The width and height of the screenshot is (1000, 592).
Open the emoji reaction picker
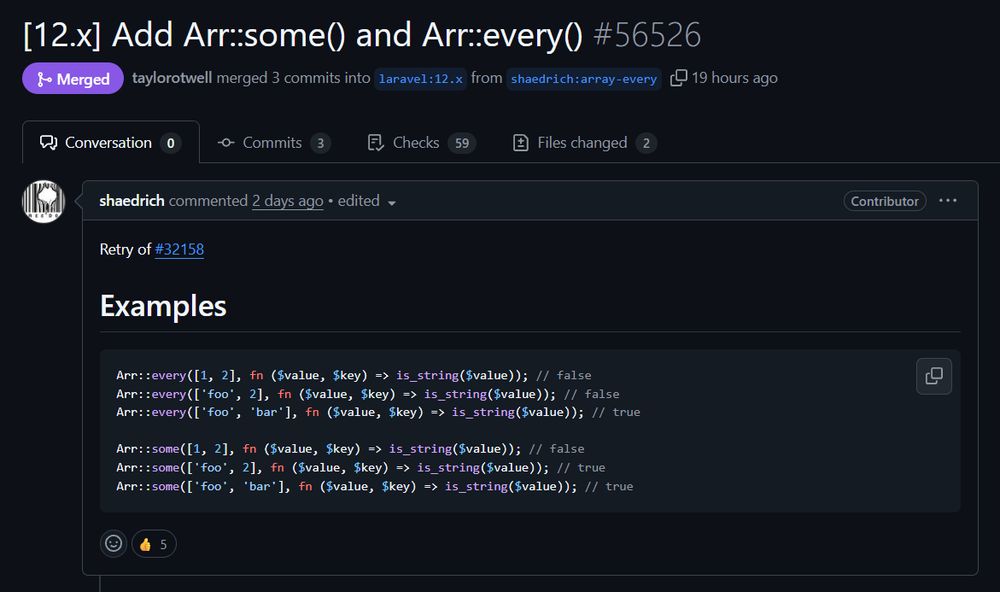coord(114,544)
